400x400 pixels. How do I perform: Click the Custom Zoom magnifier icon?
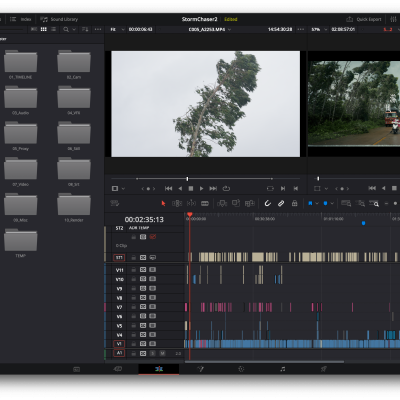[374, 203]
